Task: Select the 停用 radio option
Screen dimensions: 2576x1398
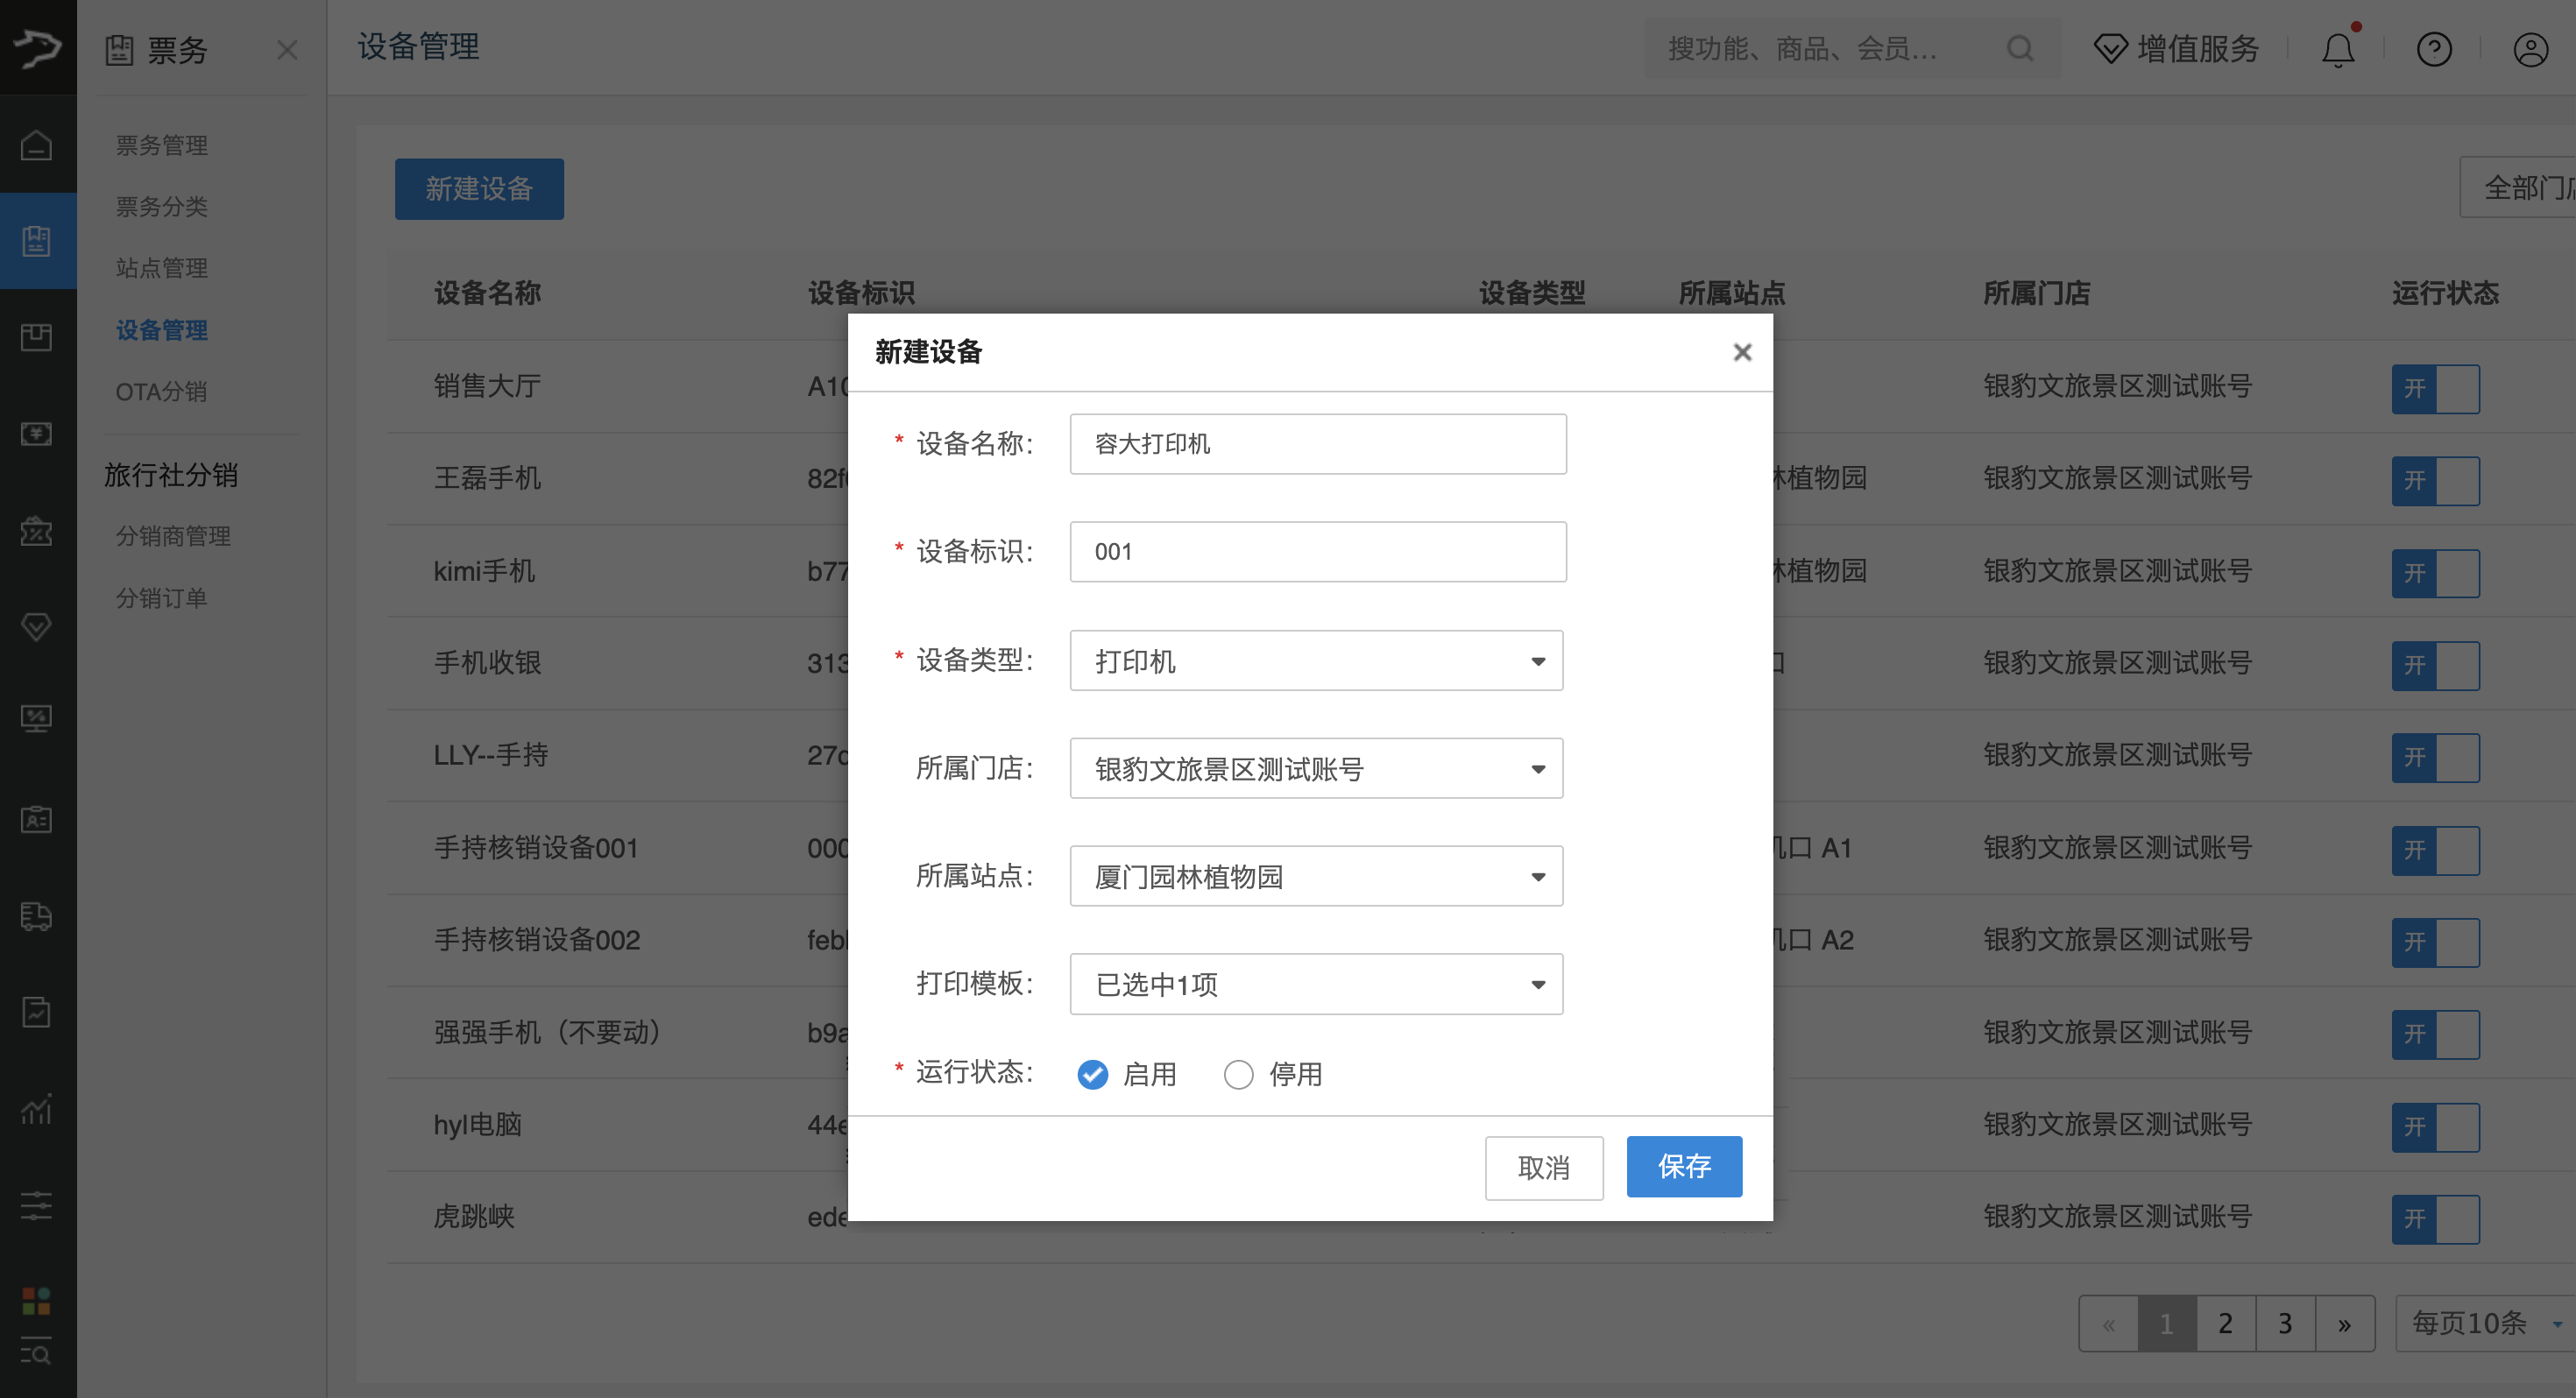Action: point(1238,1074)
